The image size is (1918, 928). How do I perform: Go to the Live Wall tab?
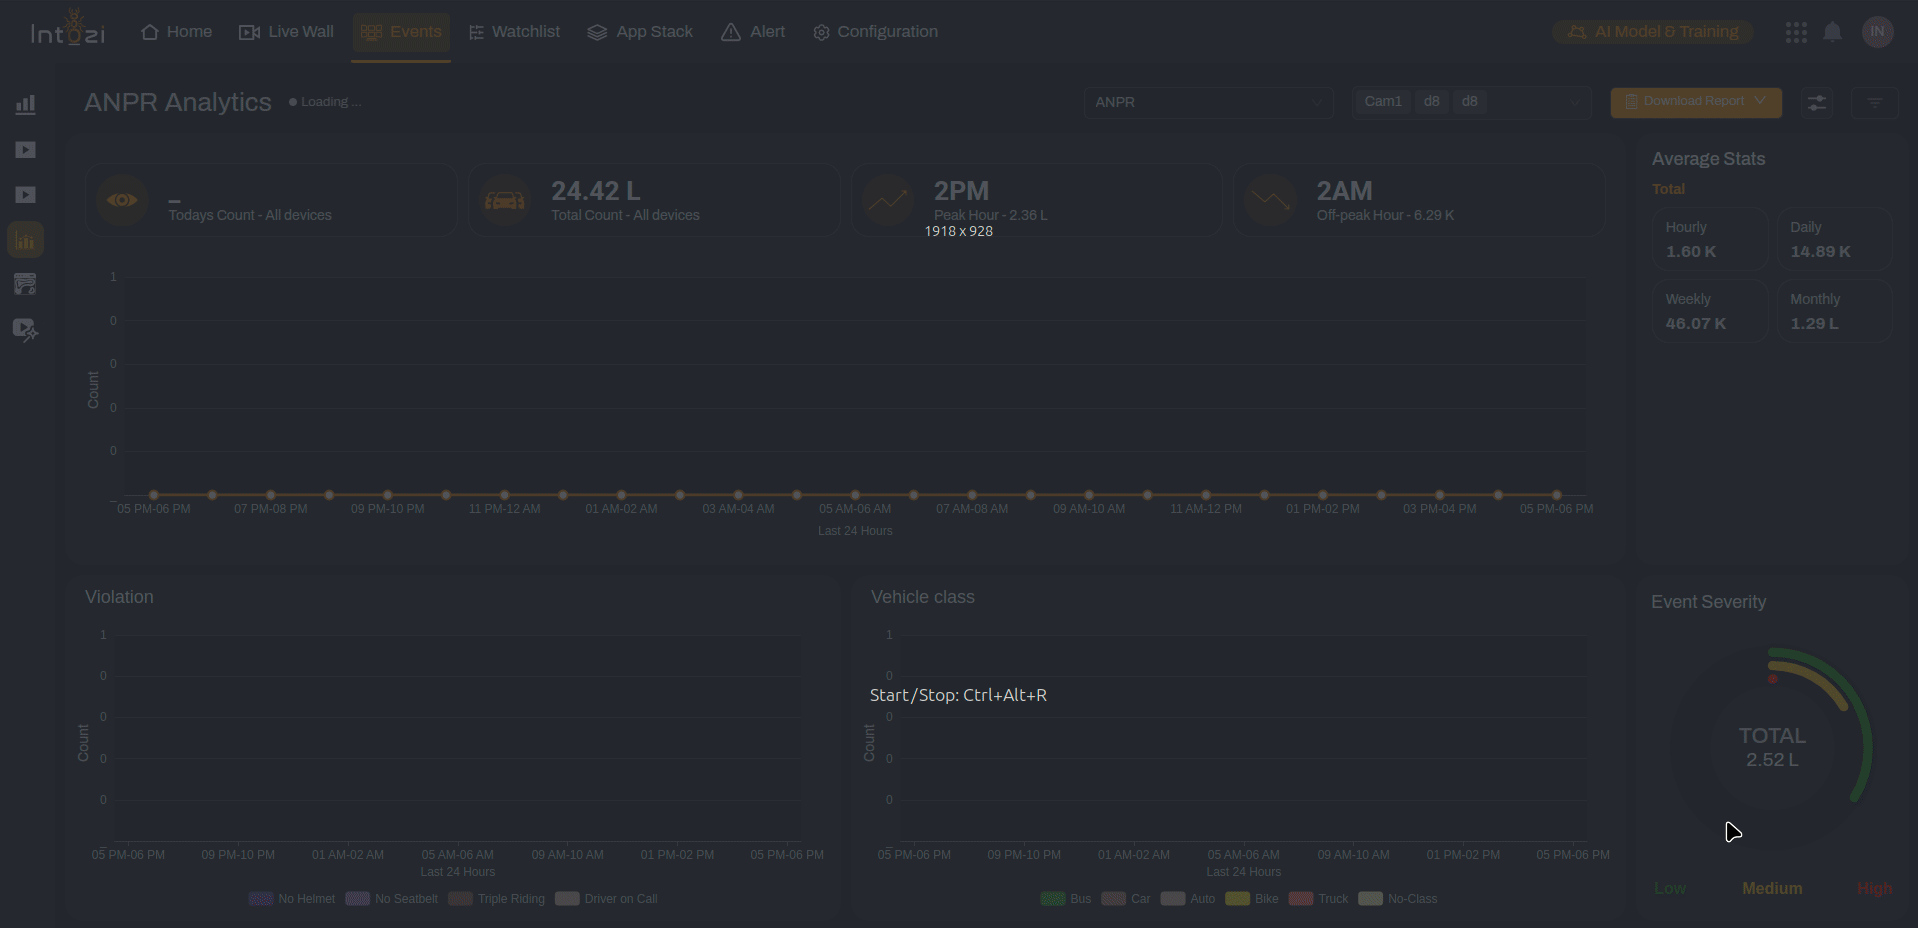point(287,32)
